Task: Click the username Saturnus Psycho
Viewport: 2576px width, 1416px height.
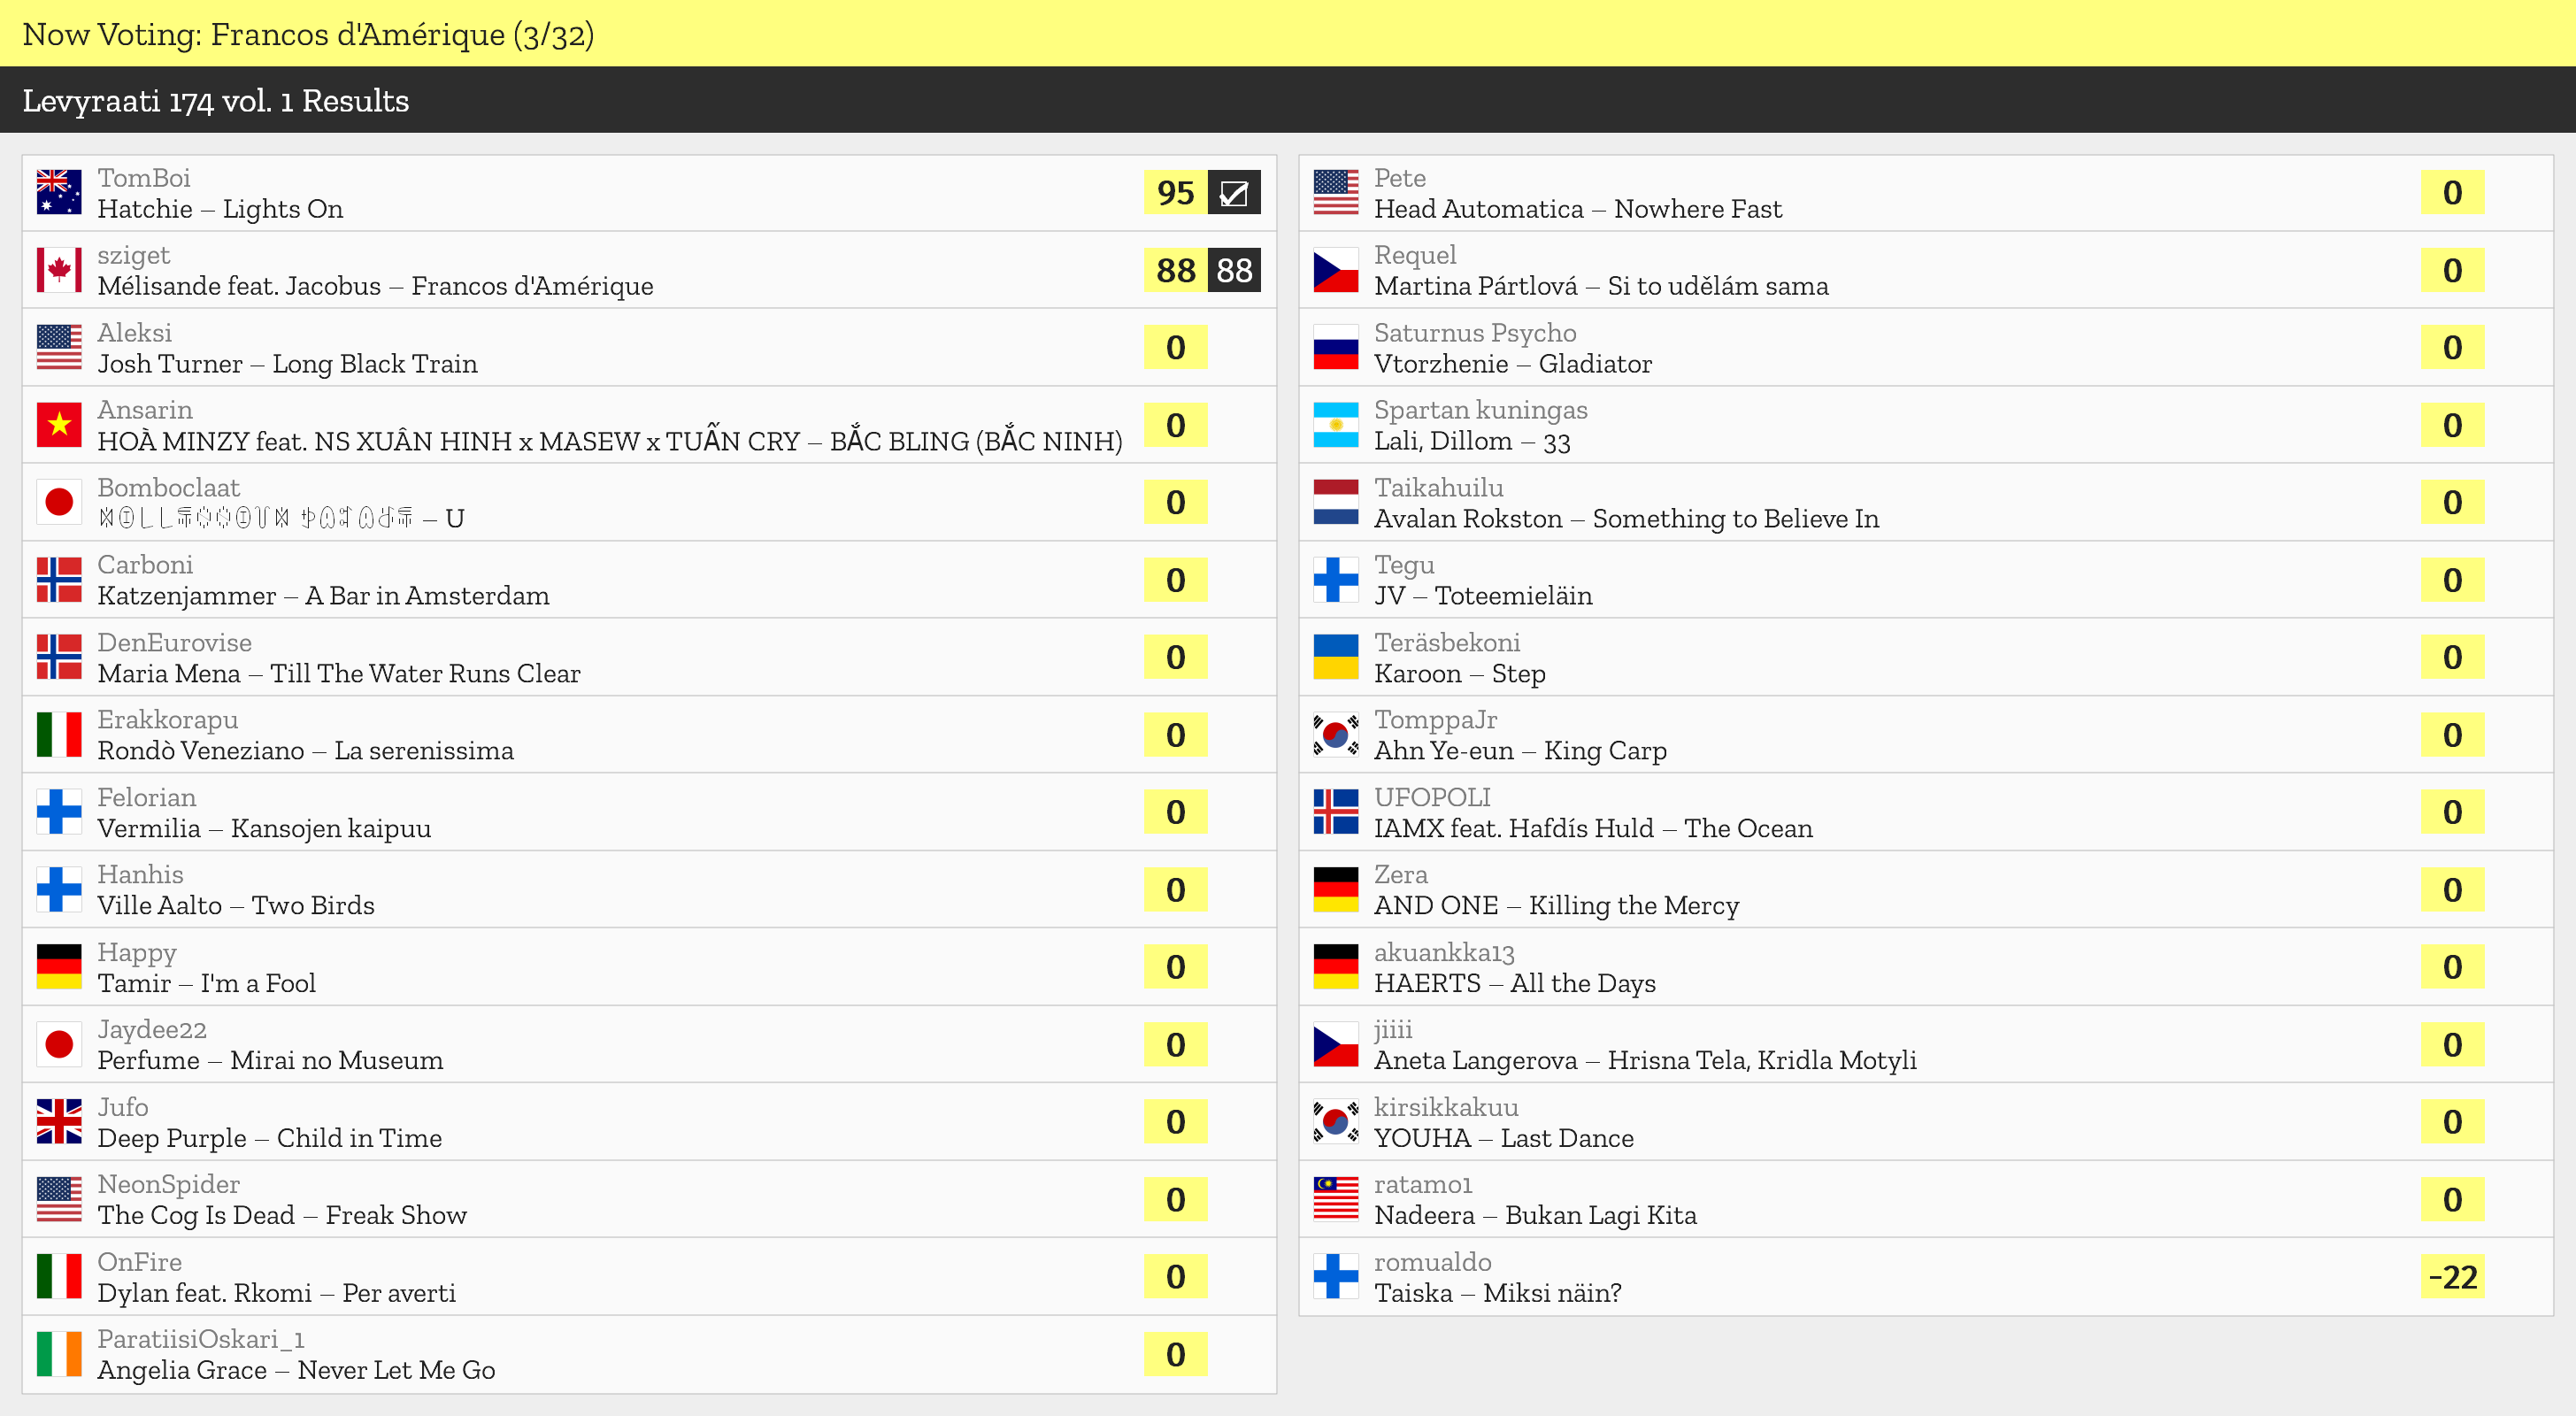Action: click(x=1474, y=332)
